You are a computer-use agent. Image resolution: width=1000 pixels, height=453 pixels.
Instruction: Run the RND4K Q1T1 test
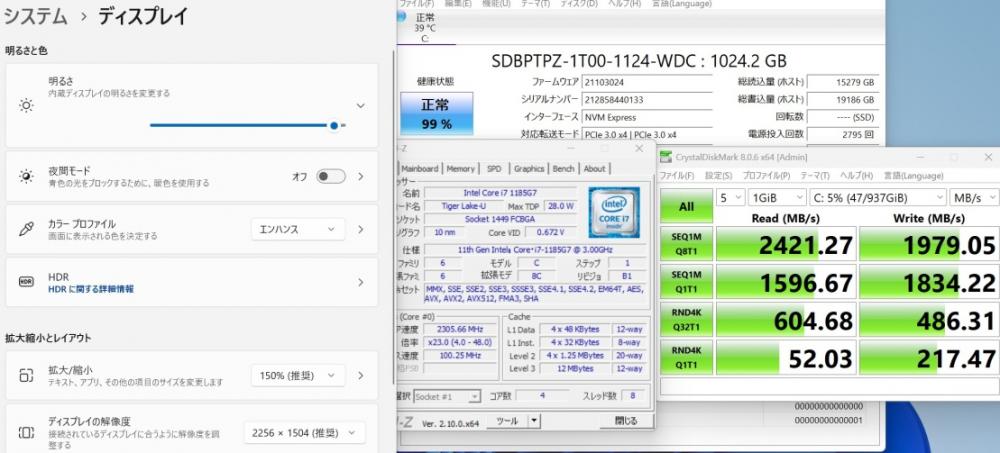686,357
